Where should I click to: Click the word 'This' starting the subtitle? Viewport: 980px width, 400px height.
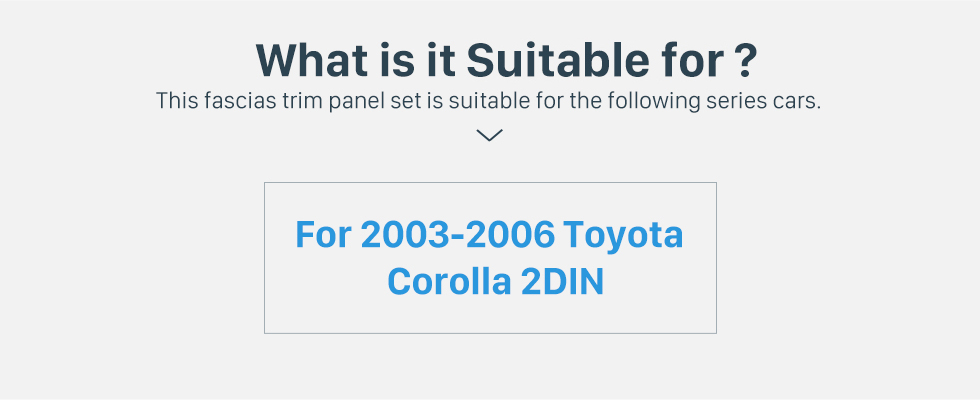coord(177,101)
